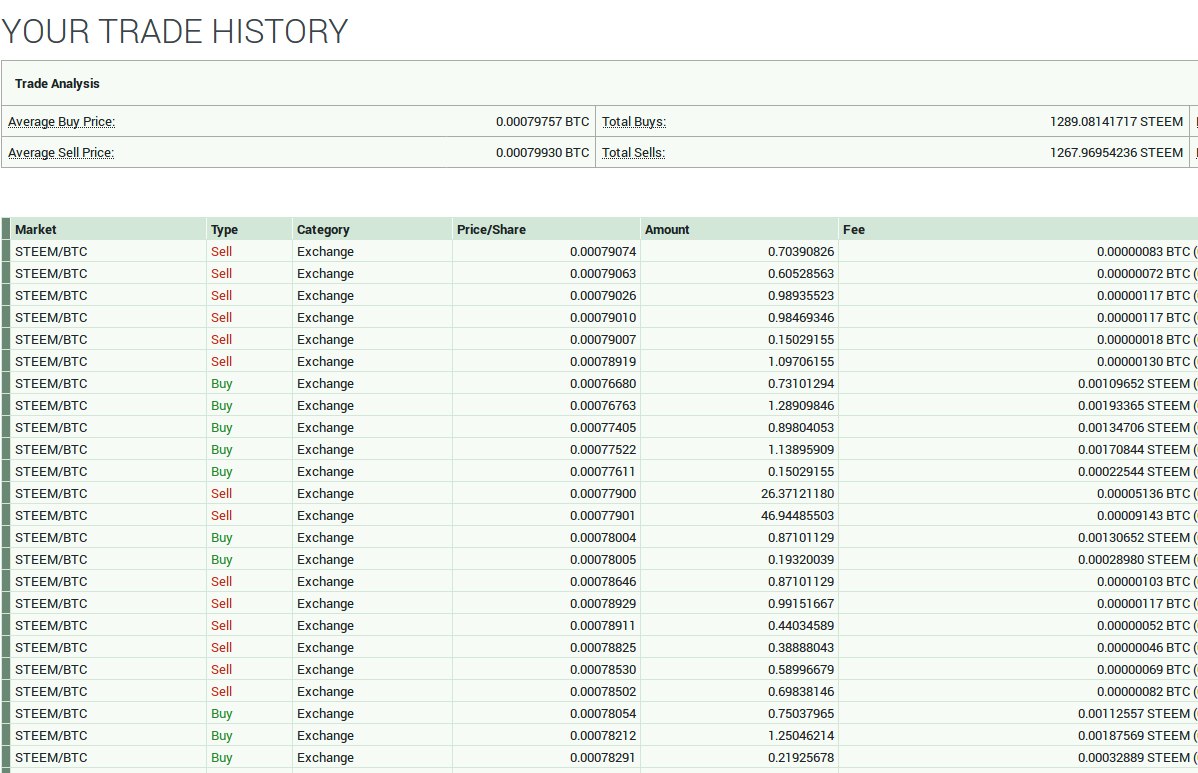This screenshot has width=1198, height=773.
Task: Select fee 0.00005136 BTC
Action: [x=1144, y=493]
